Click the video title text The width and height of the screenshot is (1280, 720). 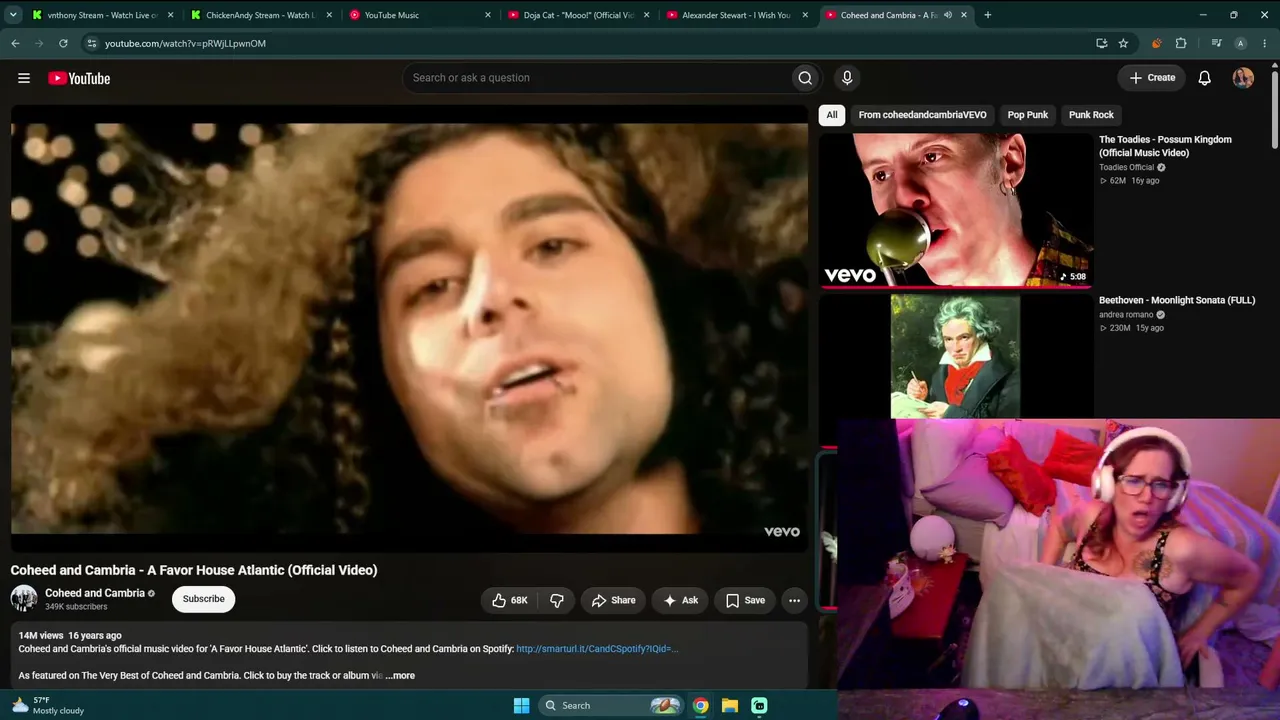[x=194, y=570]
